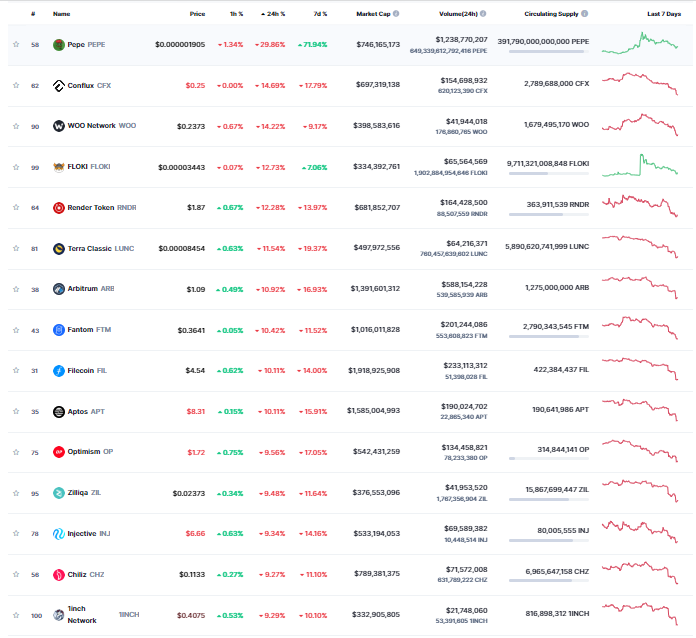The image size is (696, 638).
Task: Click the WOO Network logo icon
Action: pyautogui.click(x=59, y=126)
